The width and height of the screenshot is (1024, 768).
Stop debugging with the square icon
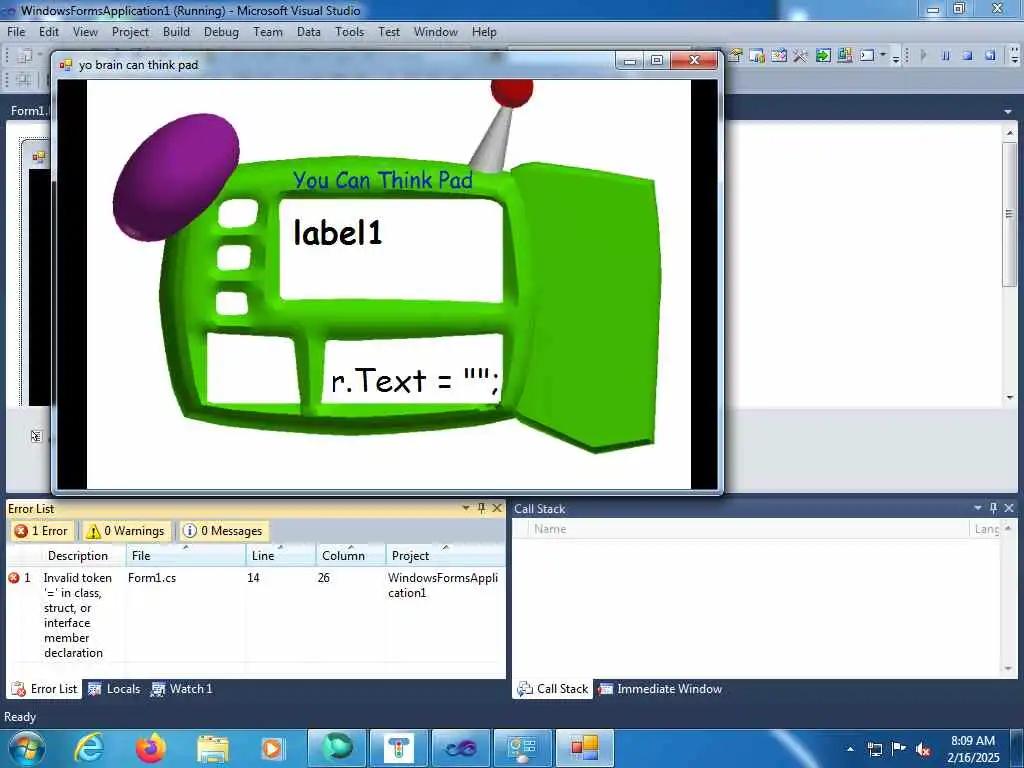pos(968,56)
